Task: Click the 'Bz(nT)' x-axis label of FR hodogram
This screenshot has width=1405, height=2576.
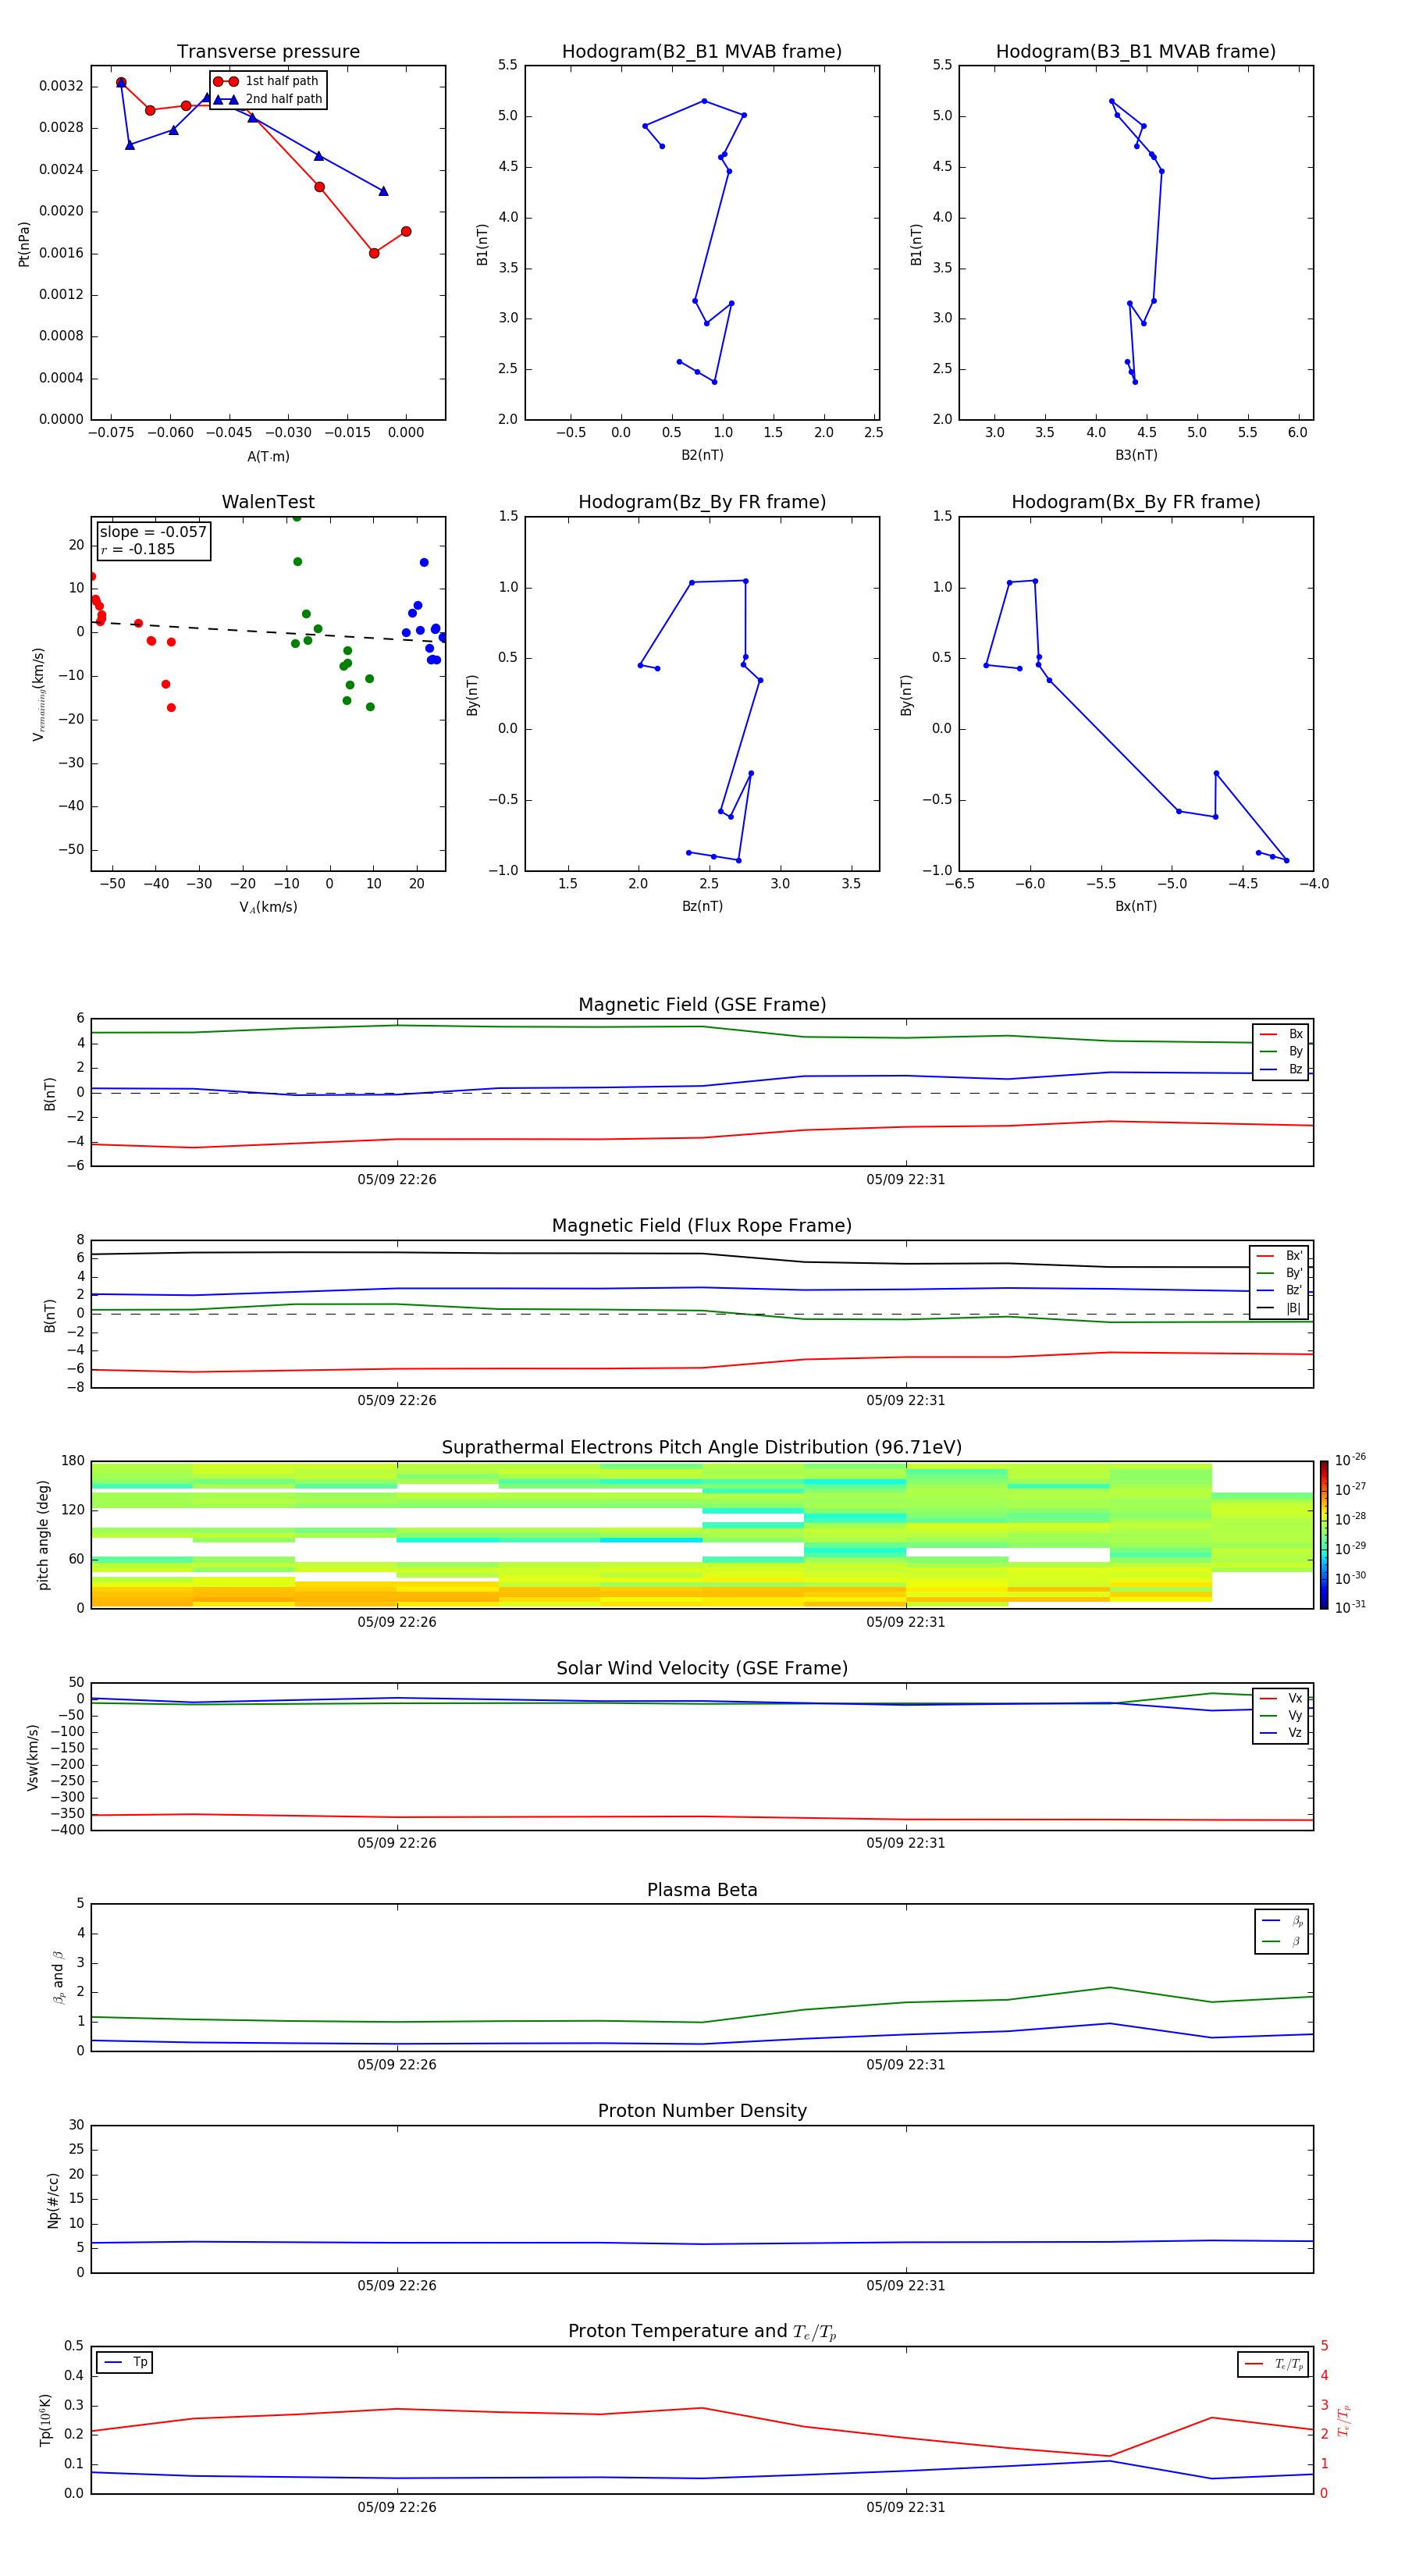Action: (702, 906)
